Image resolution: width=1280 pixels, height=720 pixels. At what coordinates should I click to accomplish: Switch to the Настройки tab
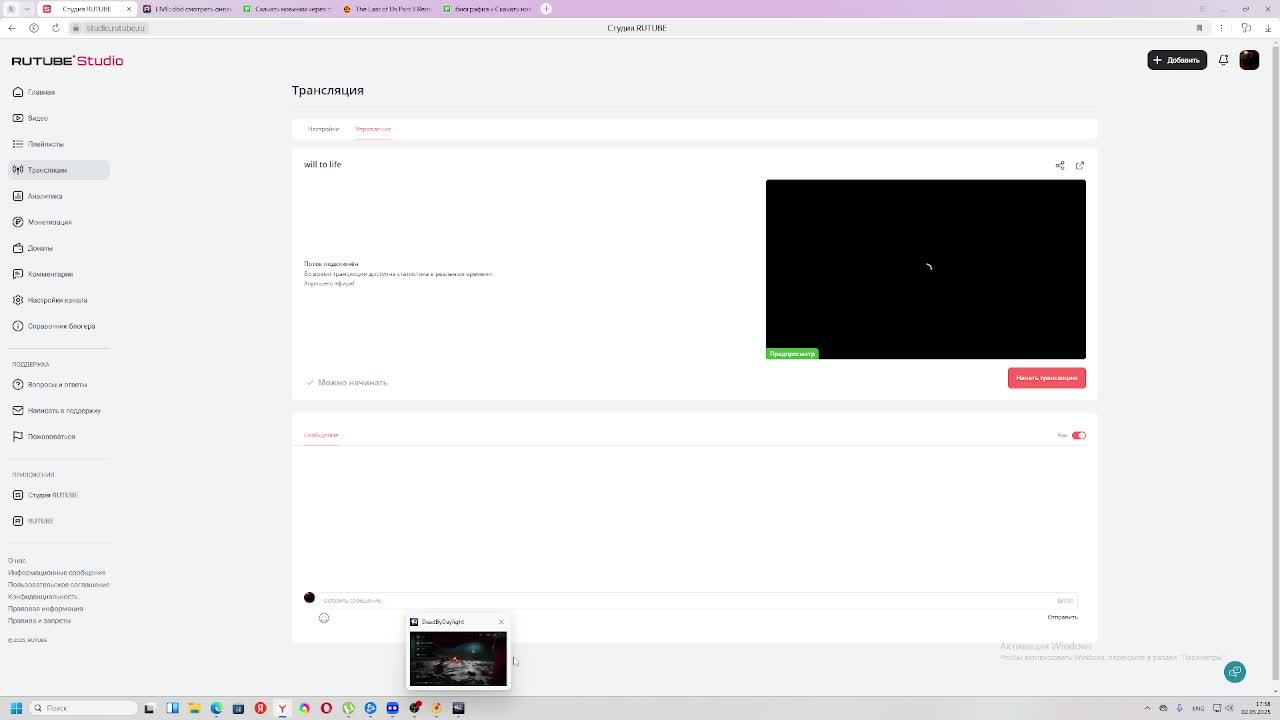(x=323, y=129)
